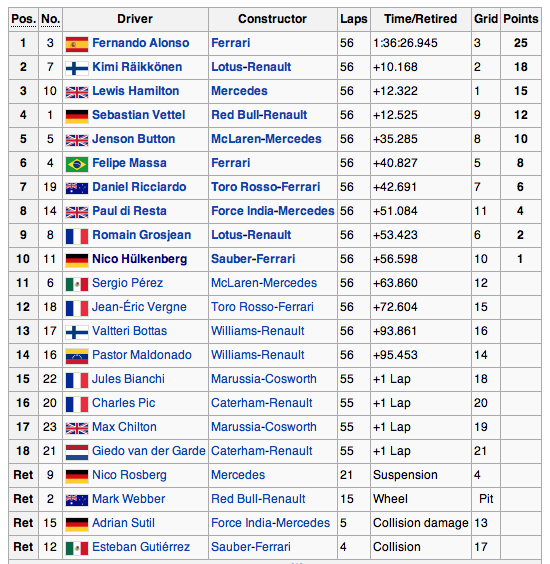Open the Lotus-Renault link in Räikkönen's row
The image size is (550, 564).
point(251,67)
